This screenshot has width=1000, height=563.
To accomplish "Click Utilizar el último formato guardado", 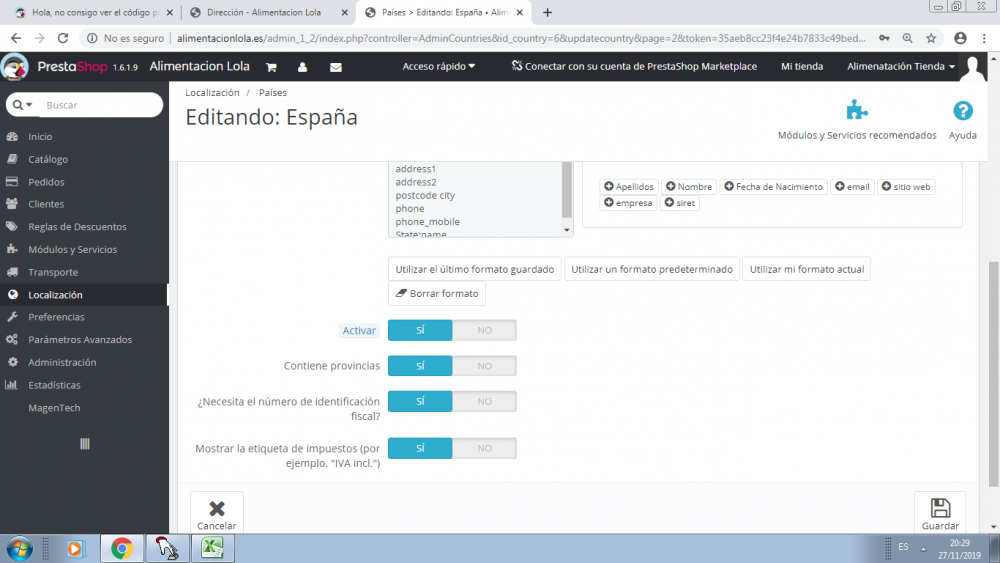I will point(474,269).
